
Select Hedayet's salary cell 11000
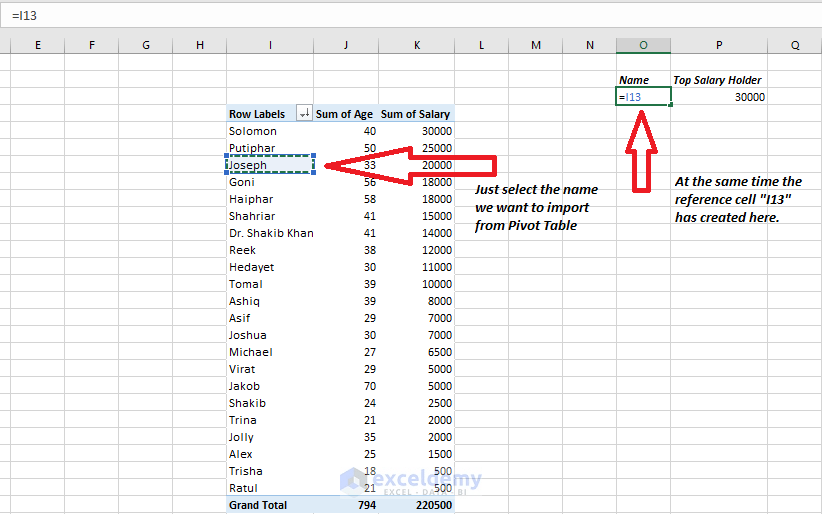coord(417,266)
